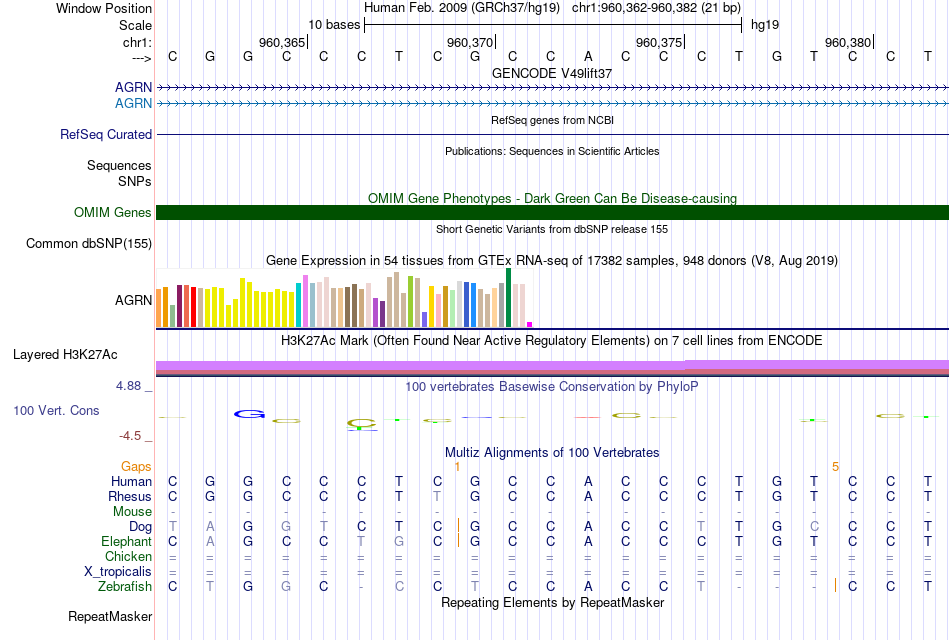Click the Elephant species row label
The image size is (950, 640).
click(x=127, y=541)
